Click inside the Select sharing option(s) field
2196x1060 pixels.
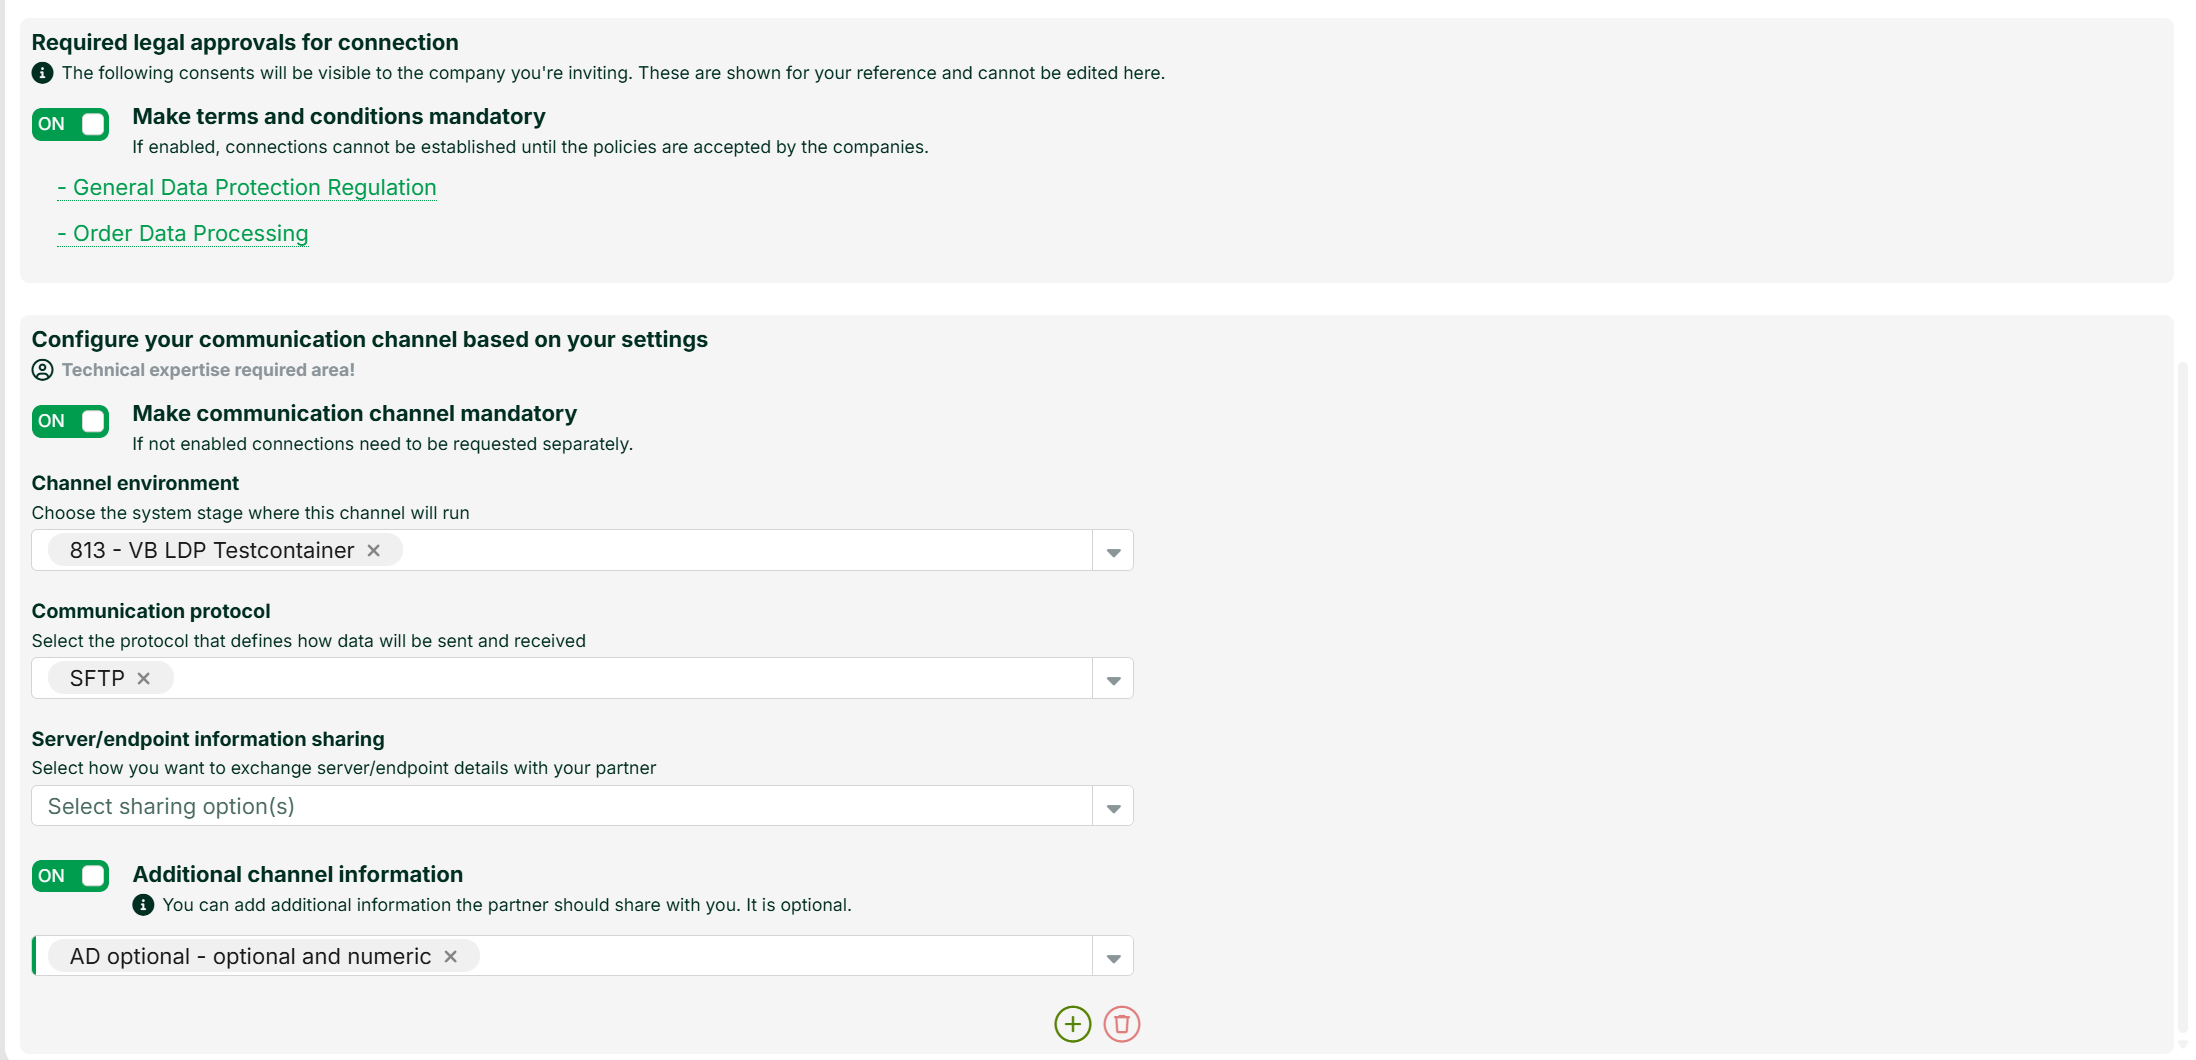point(561,806)
